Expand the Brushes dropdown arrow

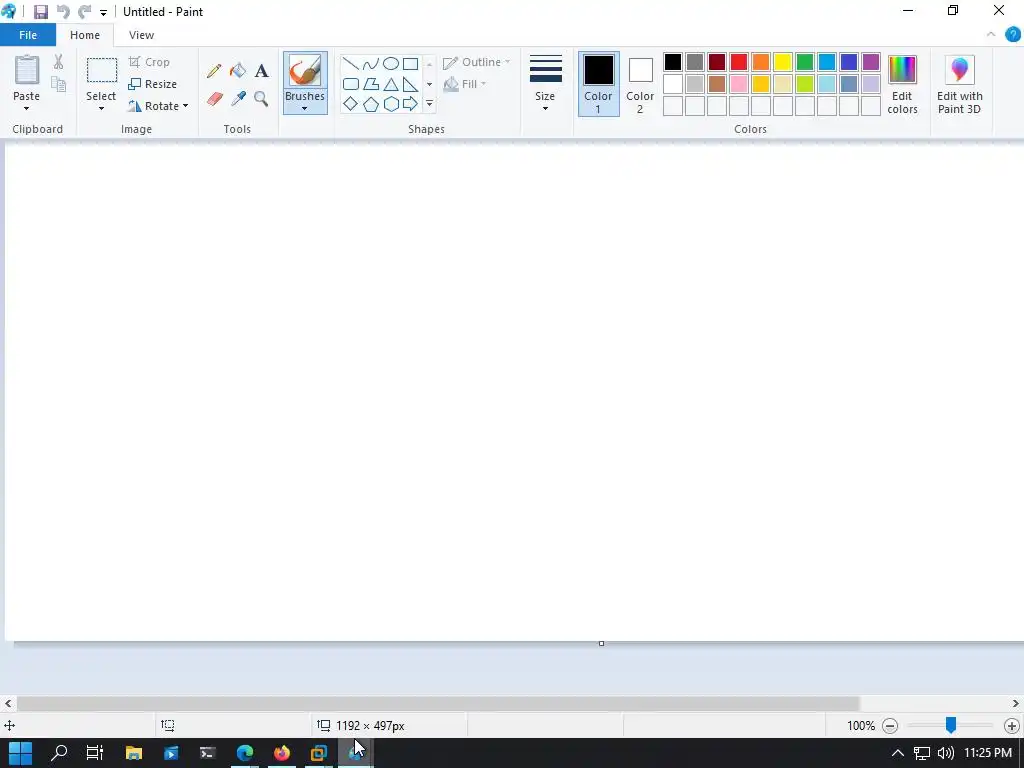coord(304,108)
